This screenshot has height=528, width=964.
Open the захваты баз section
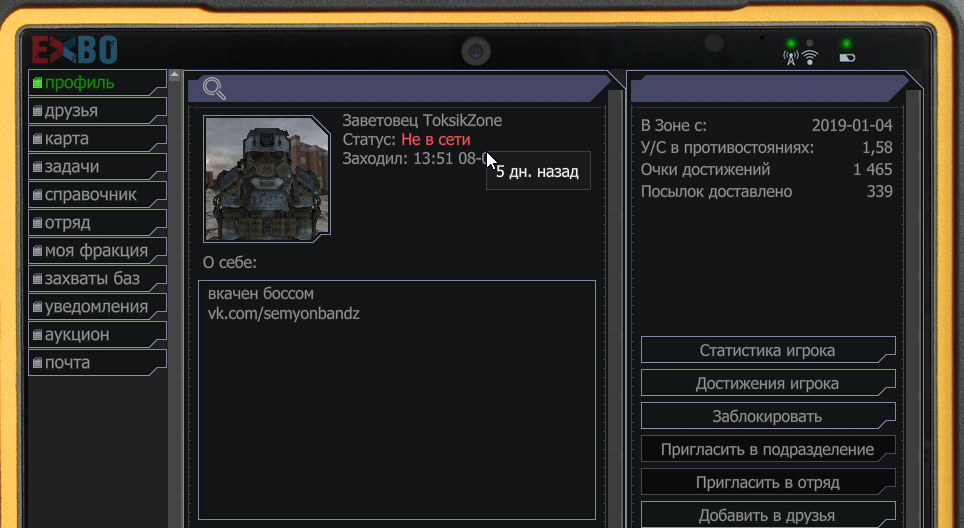[97, 278]
